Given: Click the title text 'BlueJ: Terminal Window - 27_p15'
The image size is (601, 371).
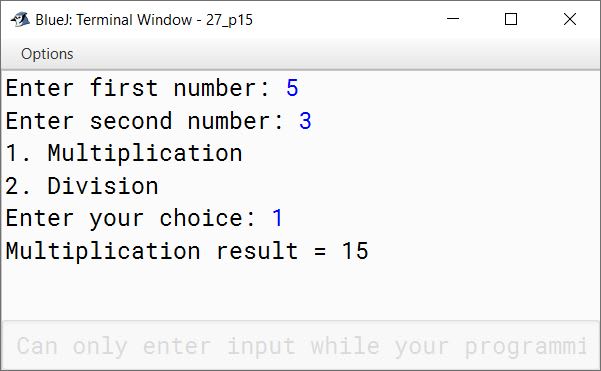Looking at the screenshot, I should click(144, 20).
